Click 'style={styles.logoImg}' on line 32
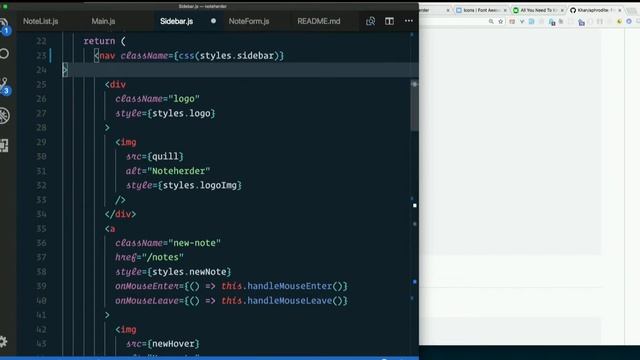 click(x=184, y=185)
